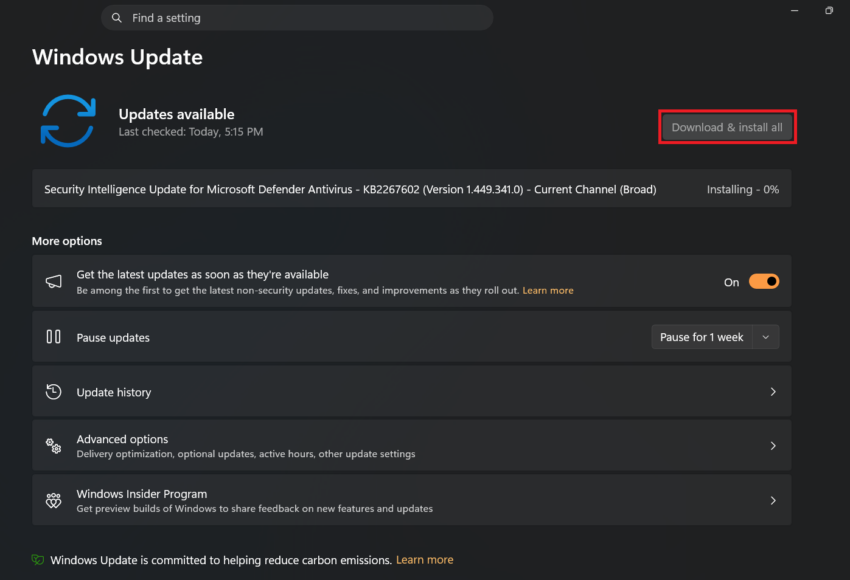Click the Pause updates label
Screen dimensions: 850x580
(x=113, y=338)
